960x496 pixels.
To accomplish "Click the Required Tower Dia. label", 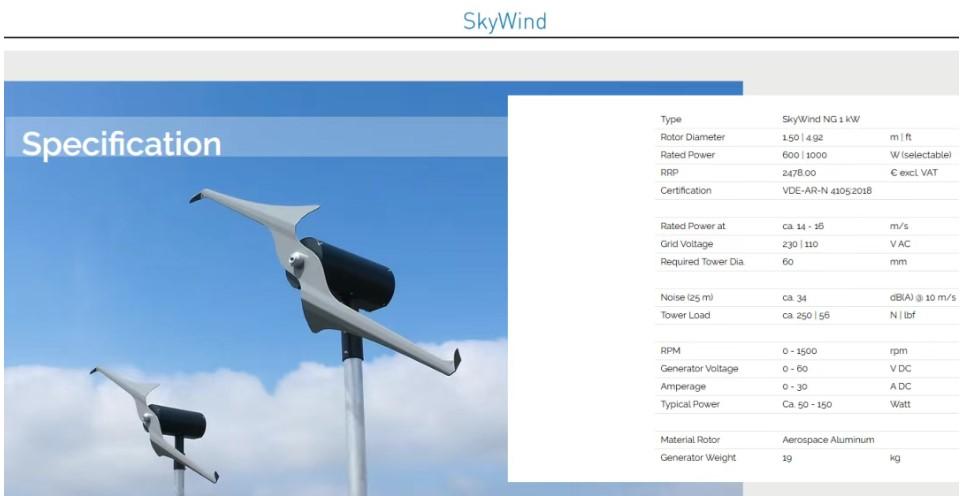I will click(x=702, y=262).
